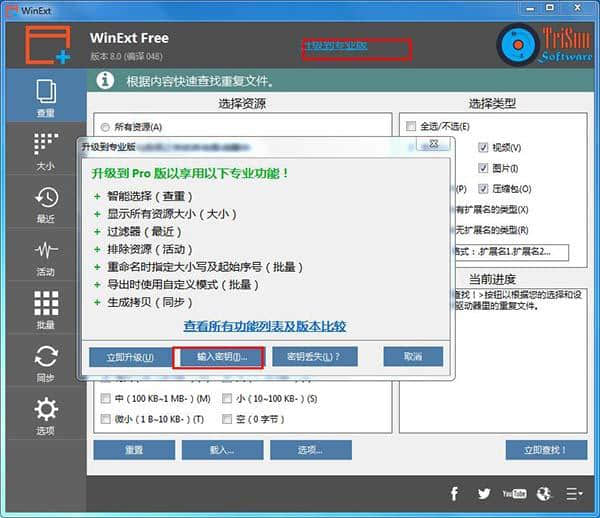This screenshot has height=518, width=600.
Task: Select the 所有资源(A) radio button
Action: tap(105, 127)
